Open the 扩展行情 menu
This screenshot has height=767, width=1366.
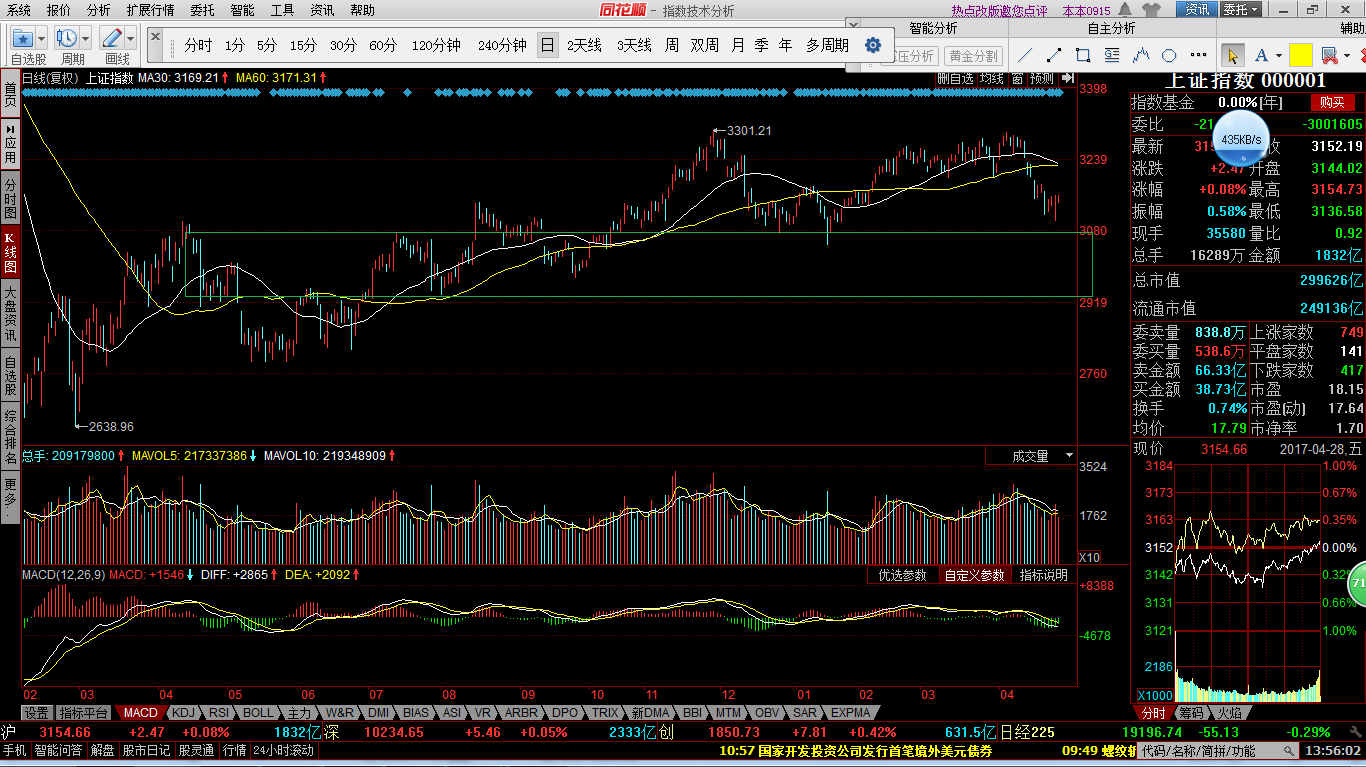pos(150,10)
